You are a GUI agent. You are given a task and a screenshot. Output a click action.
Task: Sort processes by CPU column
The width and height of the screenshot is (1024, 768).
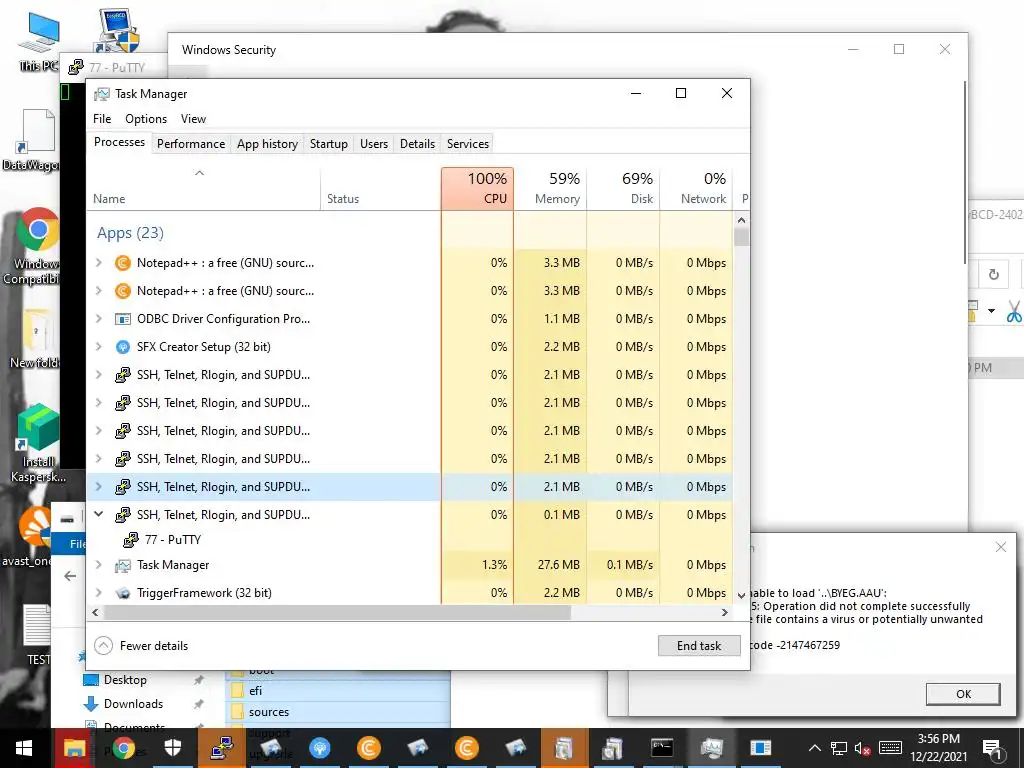pos(477,188)
